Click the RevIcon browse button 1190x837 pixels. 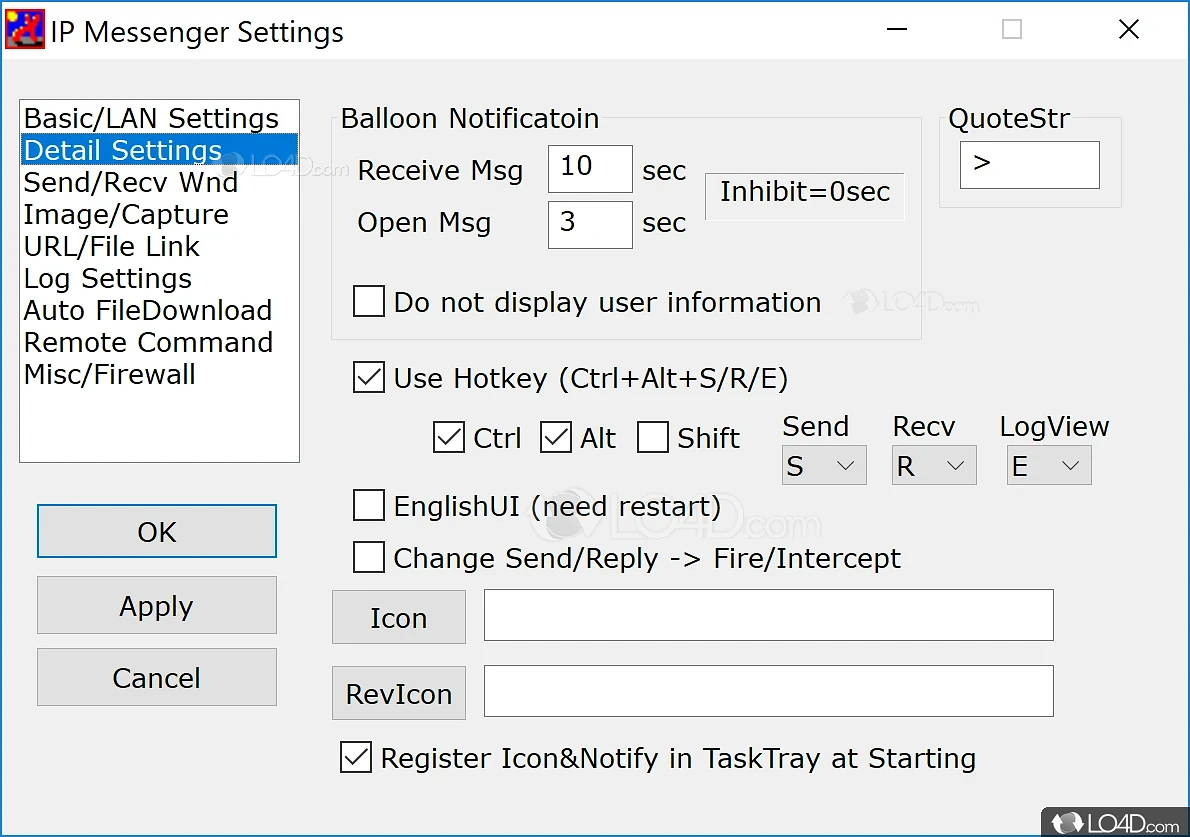point(398,694)
